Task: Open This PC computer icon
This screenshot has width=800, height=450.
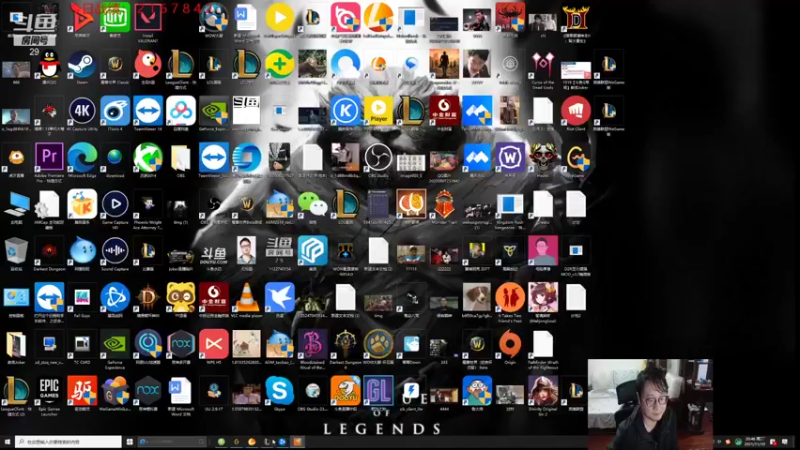Action: 16,204
